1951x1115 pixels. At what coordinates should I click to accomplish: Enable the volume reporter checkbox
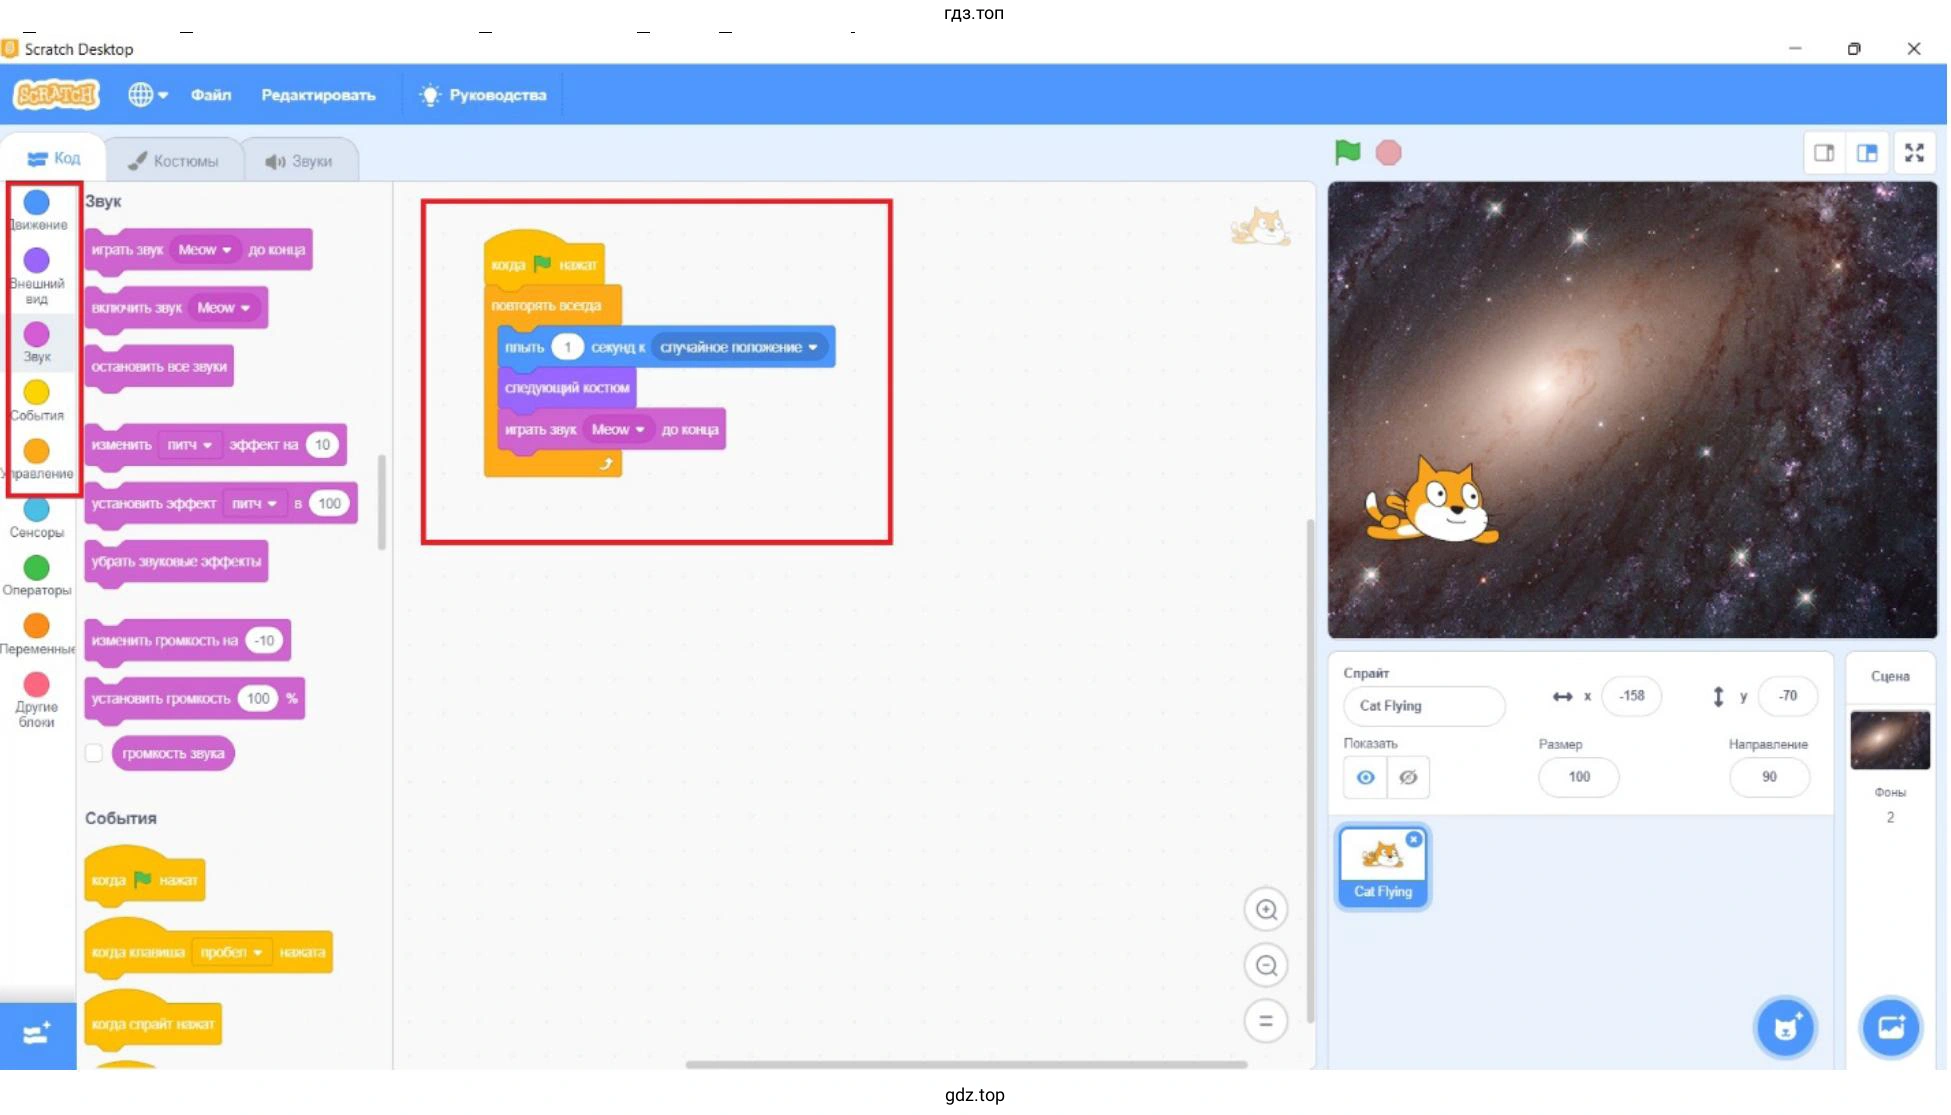pyautogui.click(x=94, y=754)
